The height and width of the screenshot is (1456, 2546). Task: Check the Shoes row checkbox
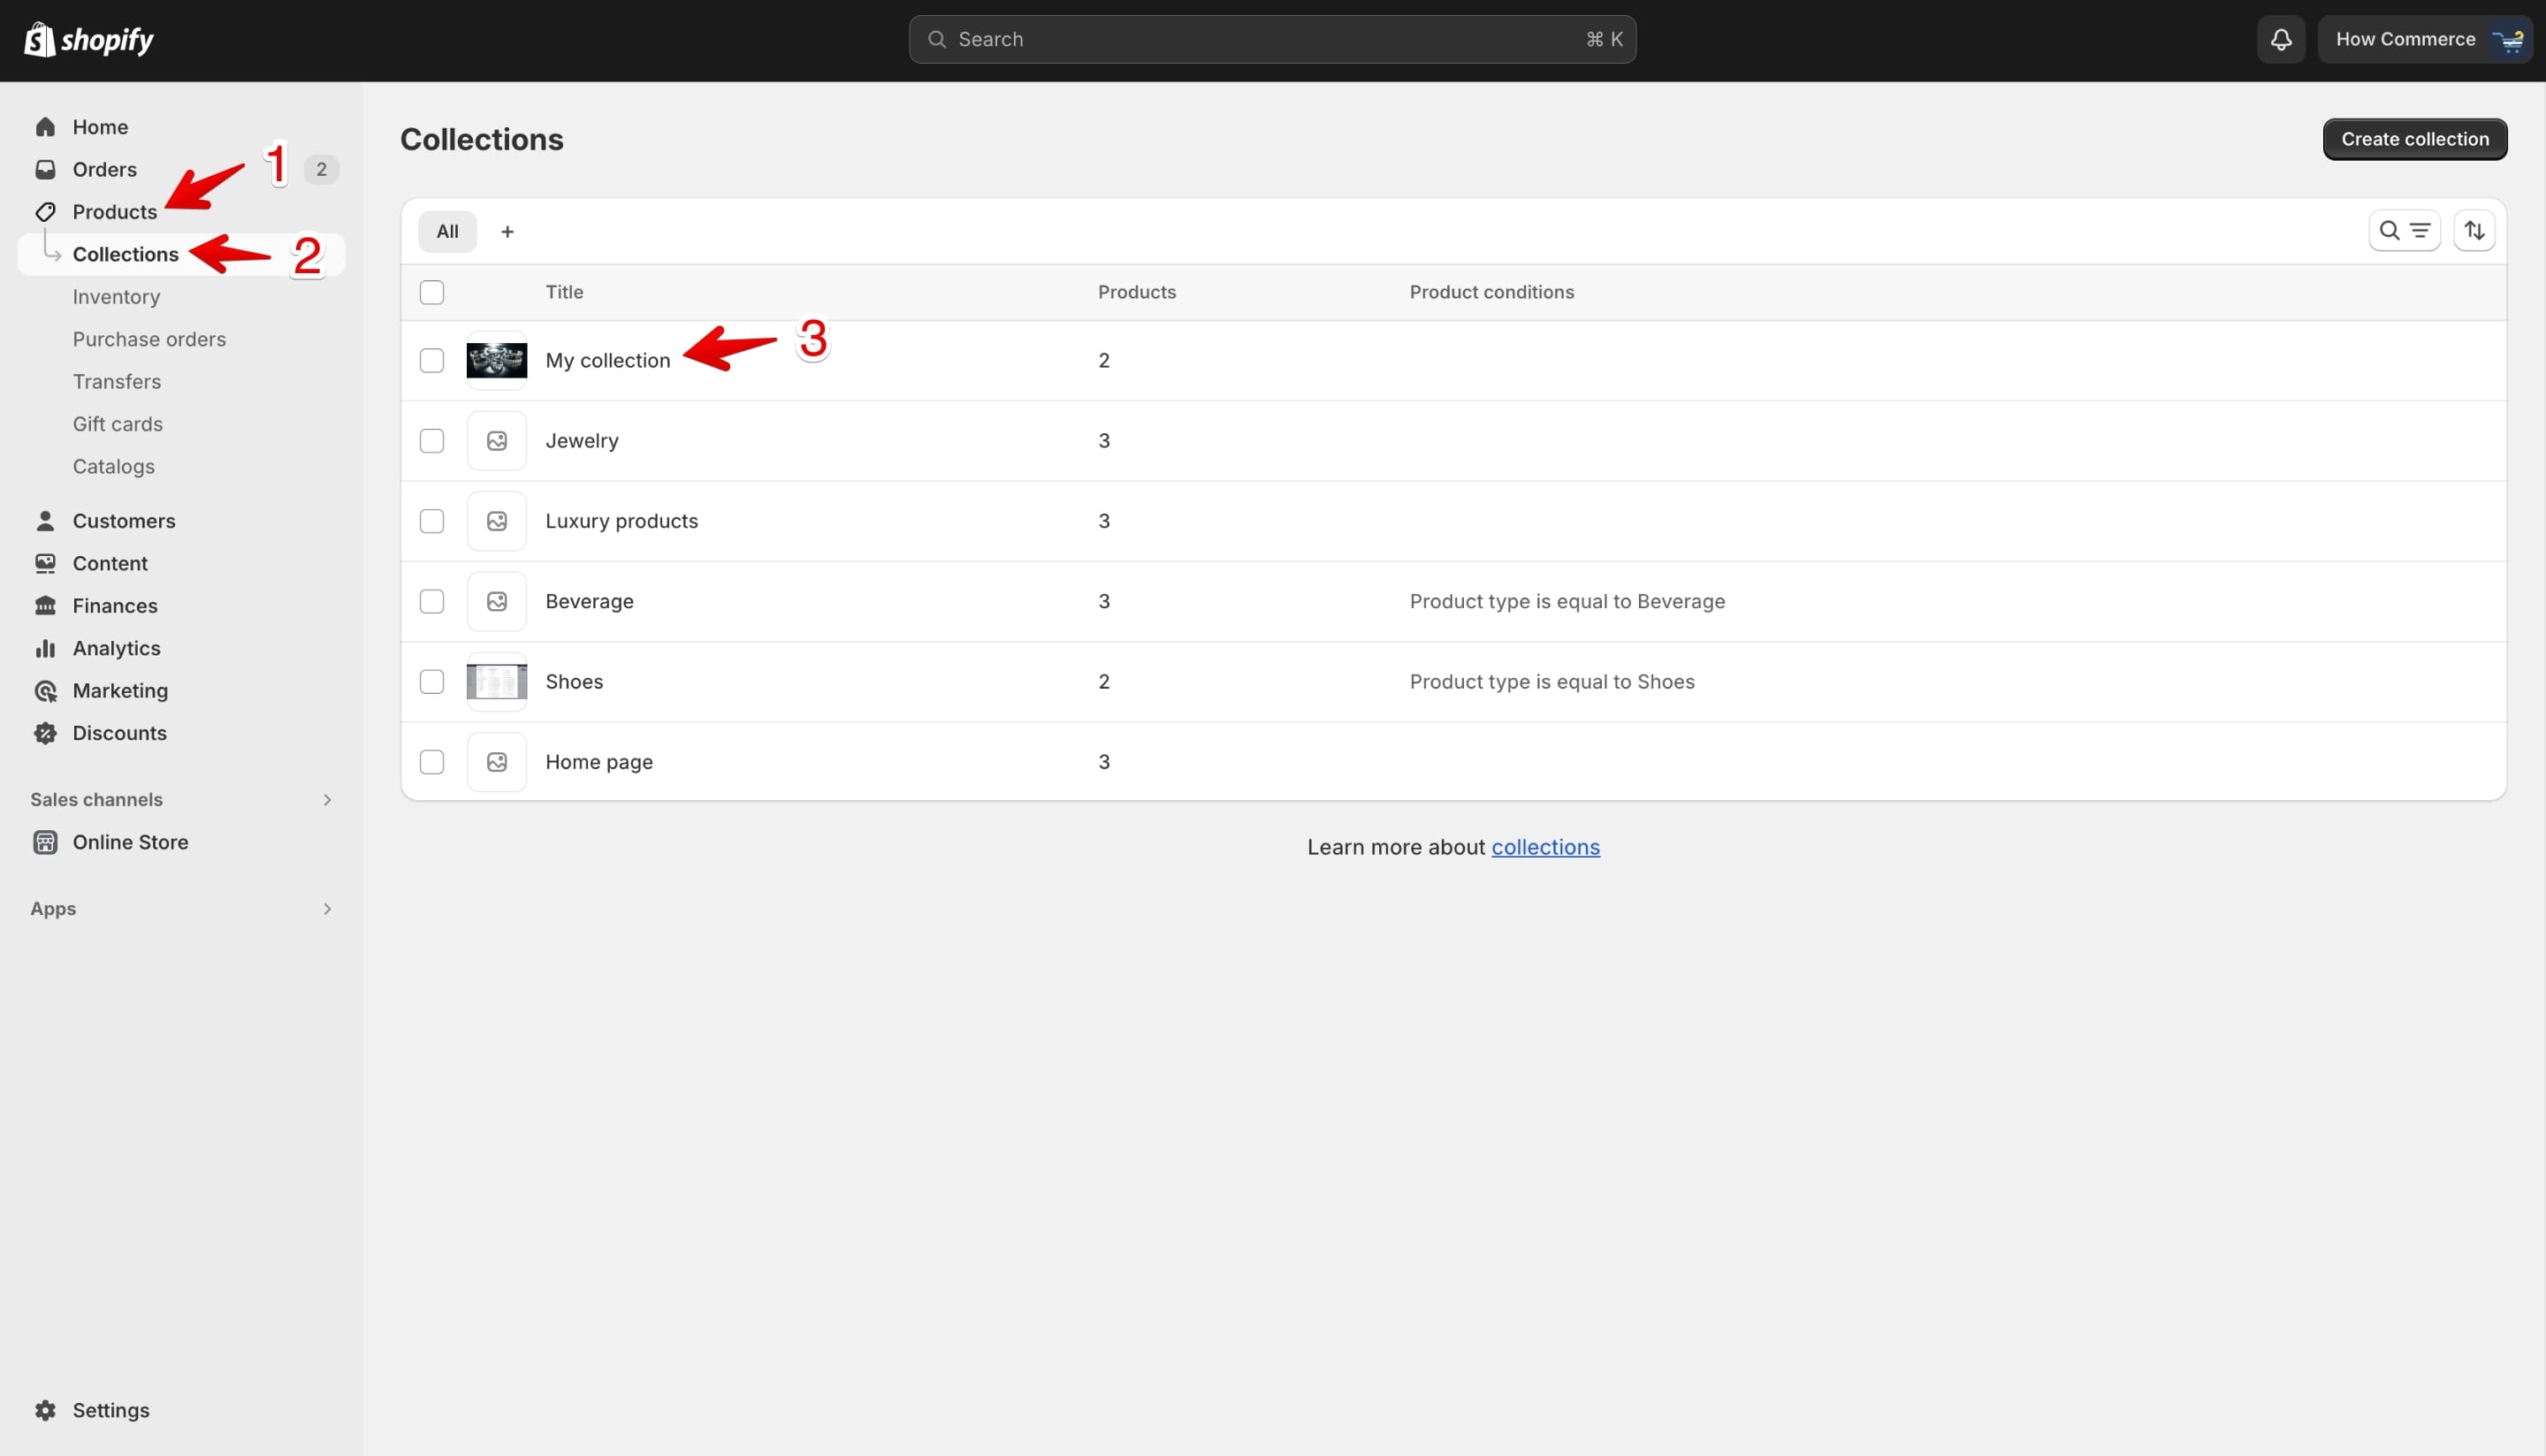coord(432,682)
